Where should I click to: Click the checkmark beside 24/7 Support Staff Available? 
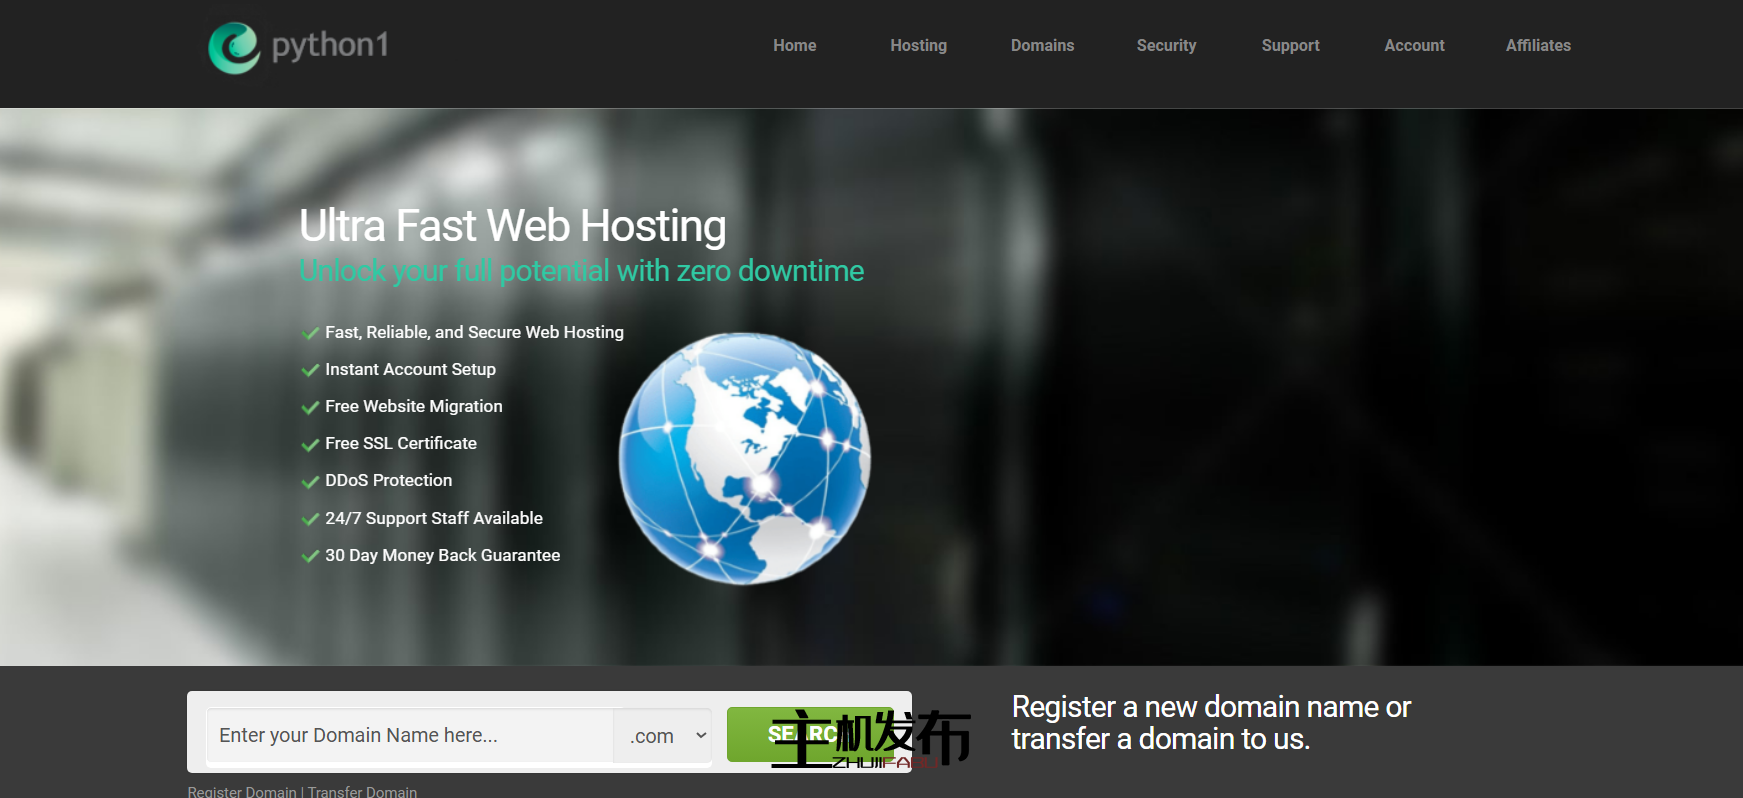pyautogui.click(x=310, y=519)
